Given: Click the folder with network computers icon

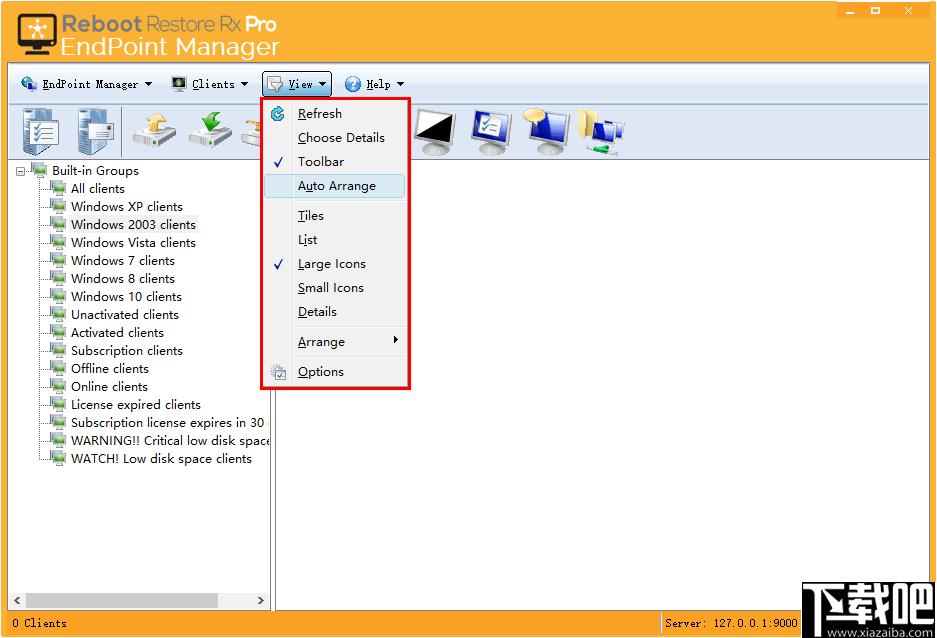Looking at the screenshot, I should coord(601,133).
